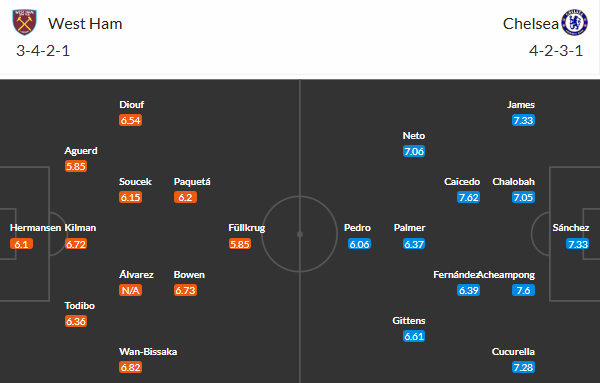Select Gittens' 6.61 rating badge
The height and width of the screenshot is (383, 600).
tap(414, 336)
